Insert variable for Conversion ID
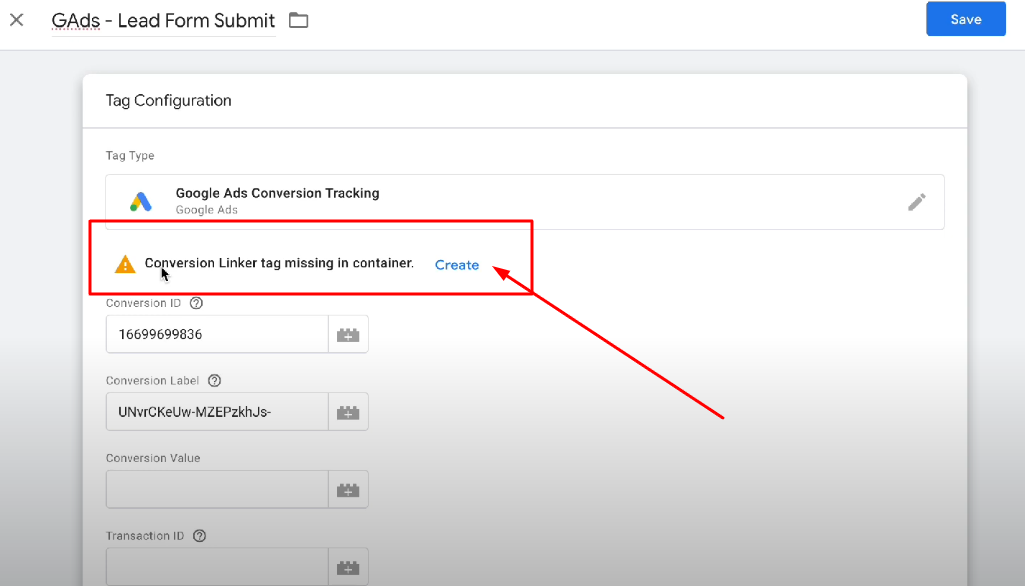The image size is (1025, 586). tap(348, 335)
